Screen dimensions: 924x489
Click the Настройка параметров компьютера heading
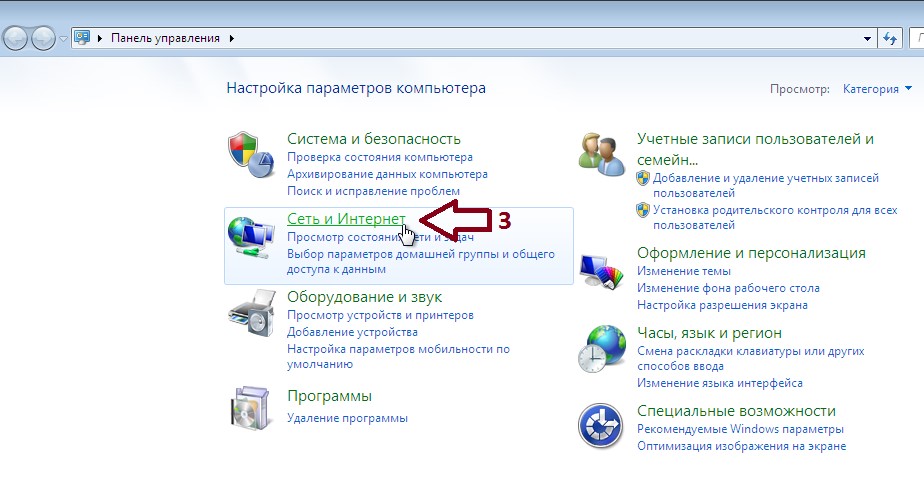pos(356,88)
